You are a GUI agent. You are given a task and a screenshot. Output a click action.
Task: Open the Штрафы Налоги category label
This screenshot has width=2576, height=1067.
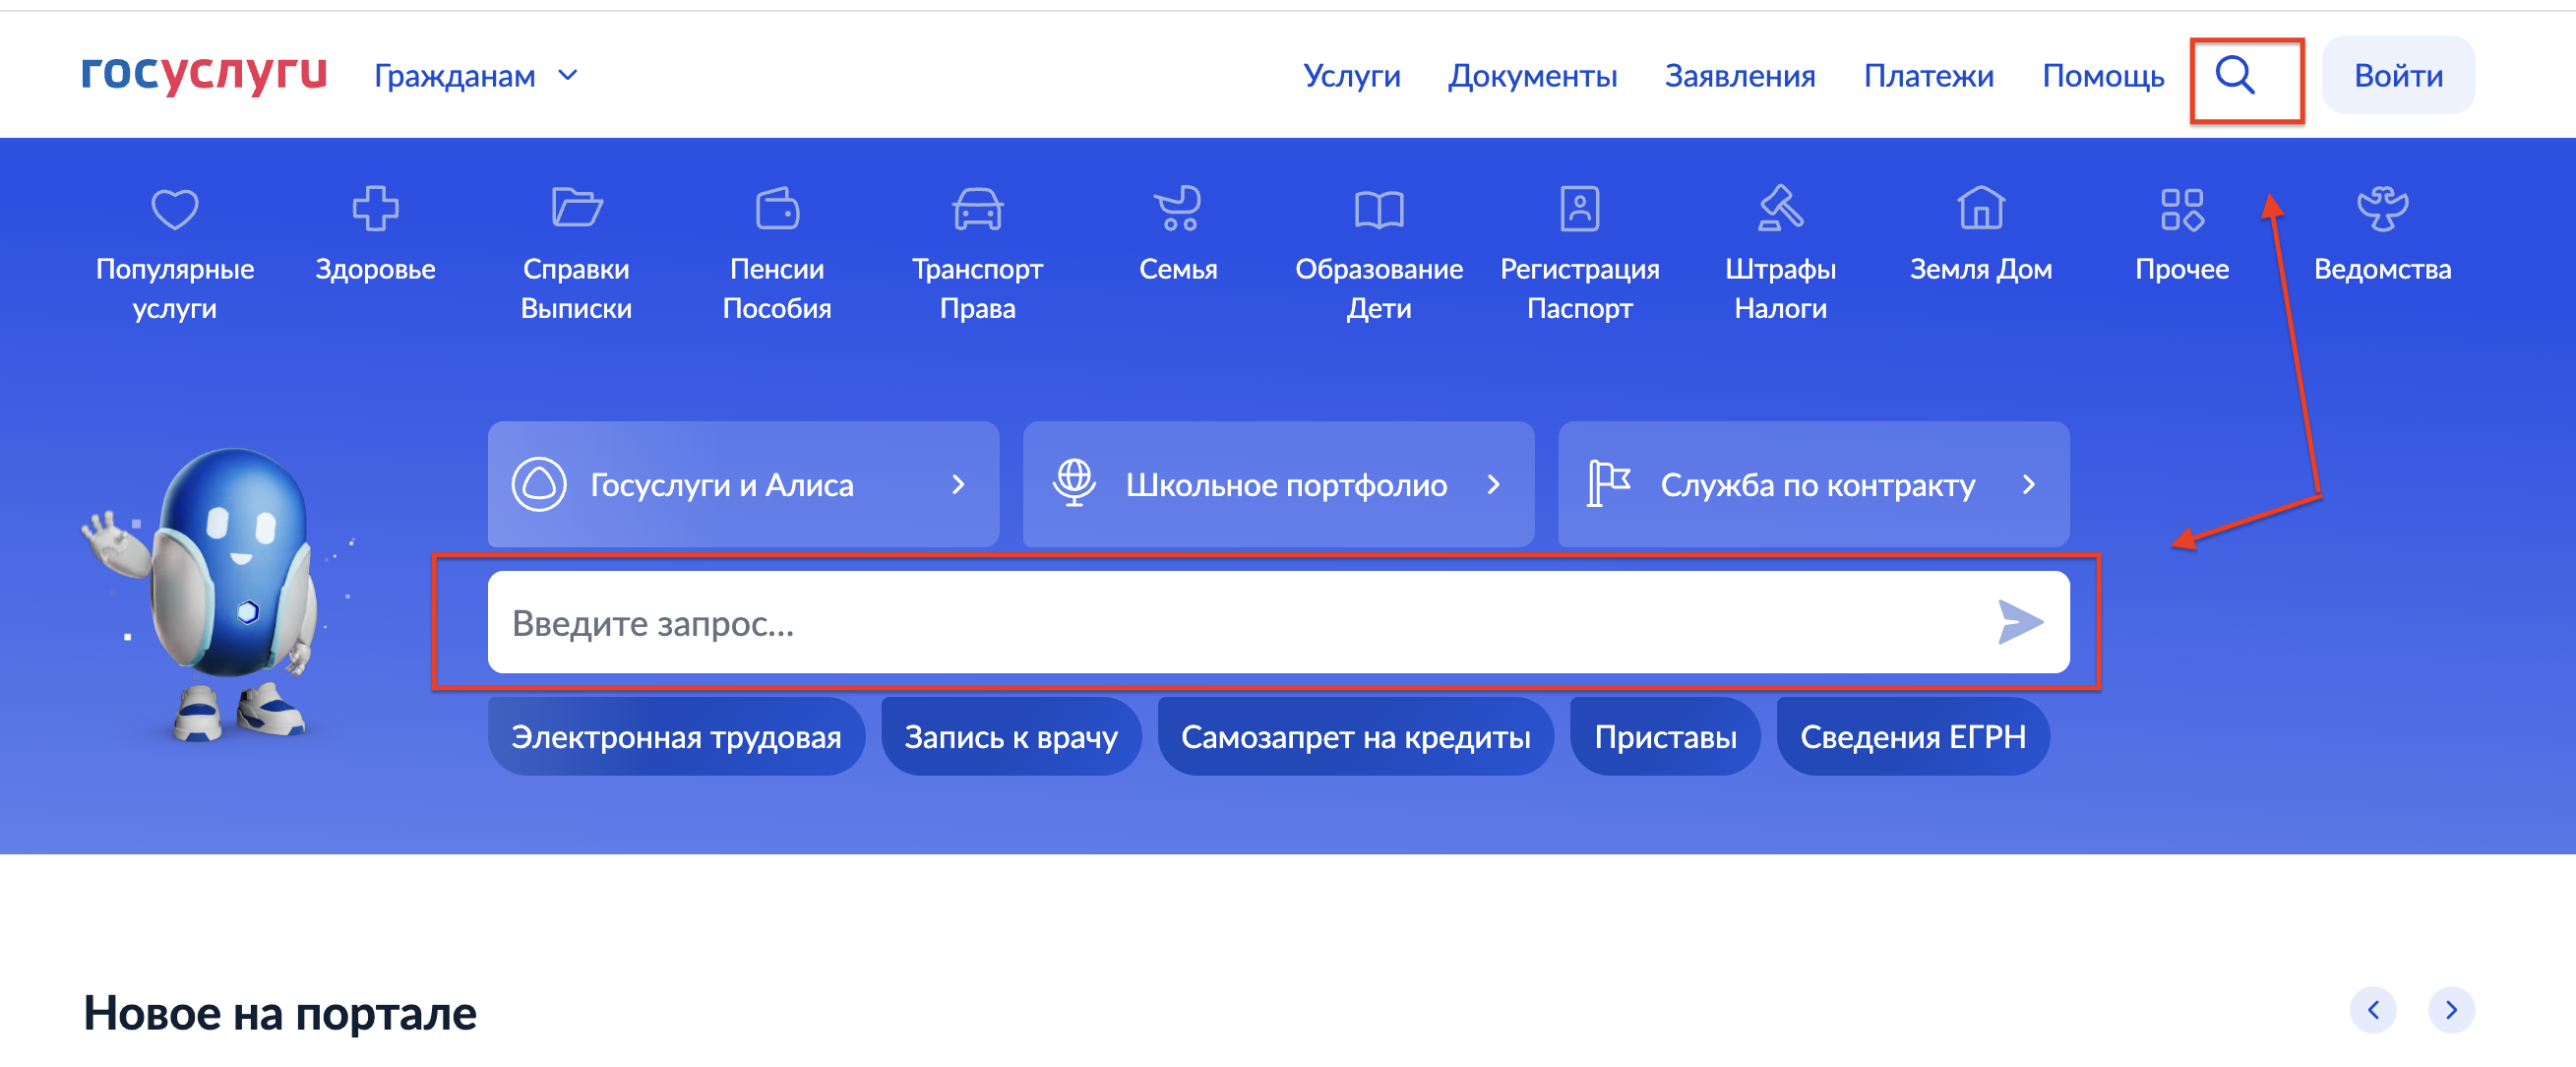click(1780, 288)
